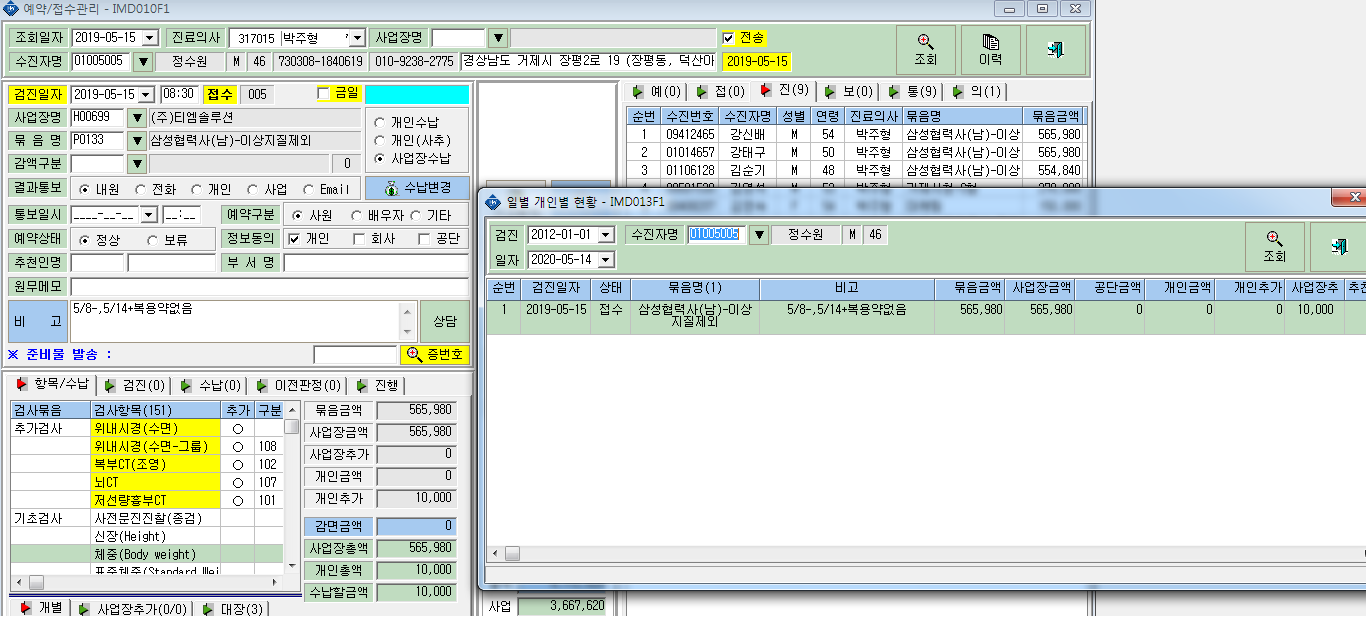Click the exit door icon in main toolbar
Viewport: 1366px width, 633px height.
pos(1055,50)
